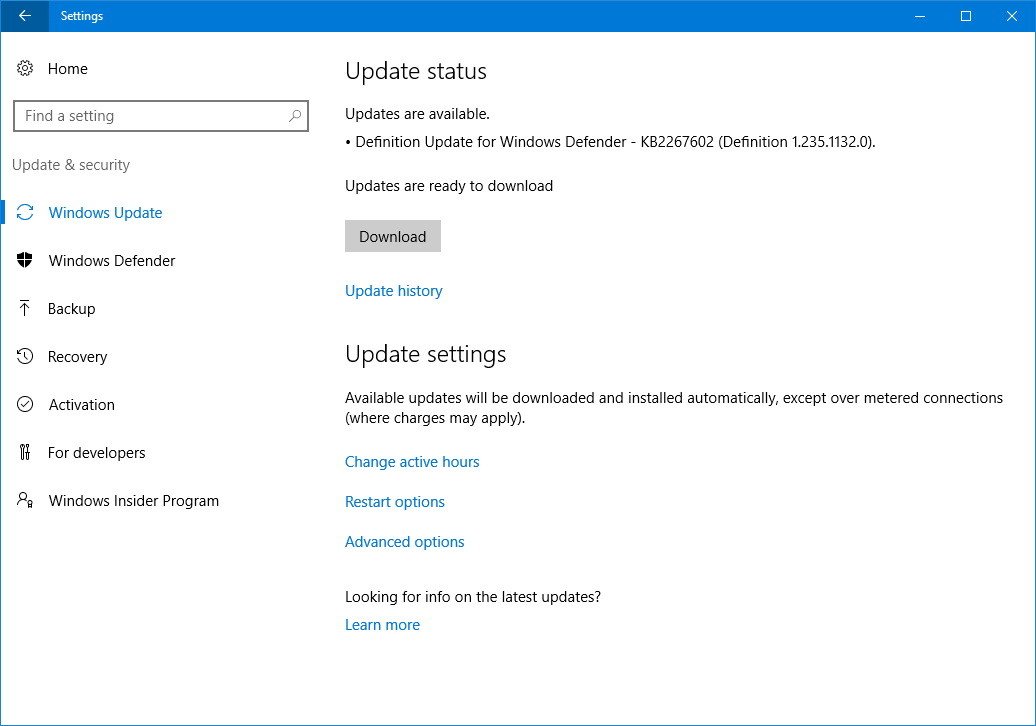Viewport: 1036px width, 726px height.
Task: Switch to the Recovery section
Action: click(x=77, y=356)
